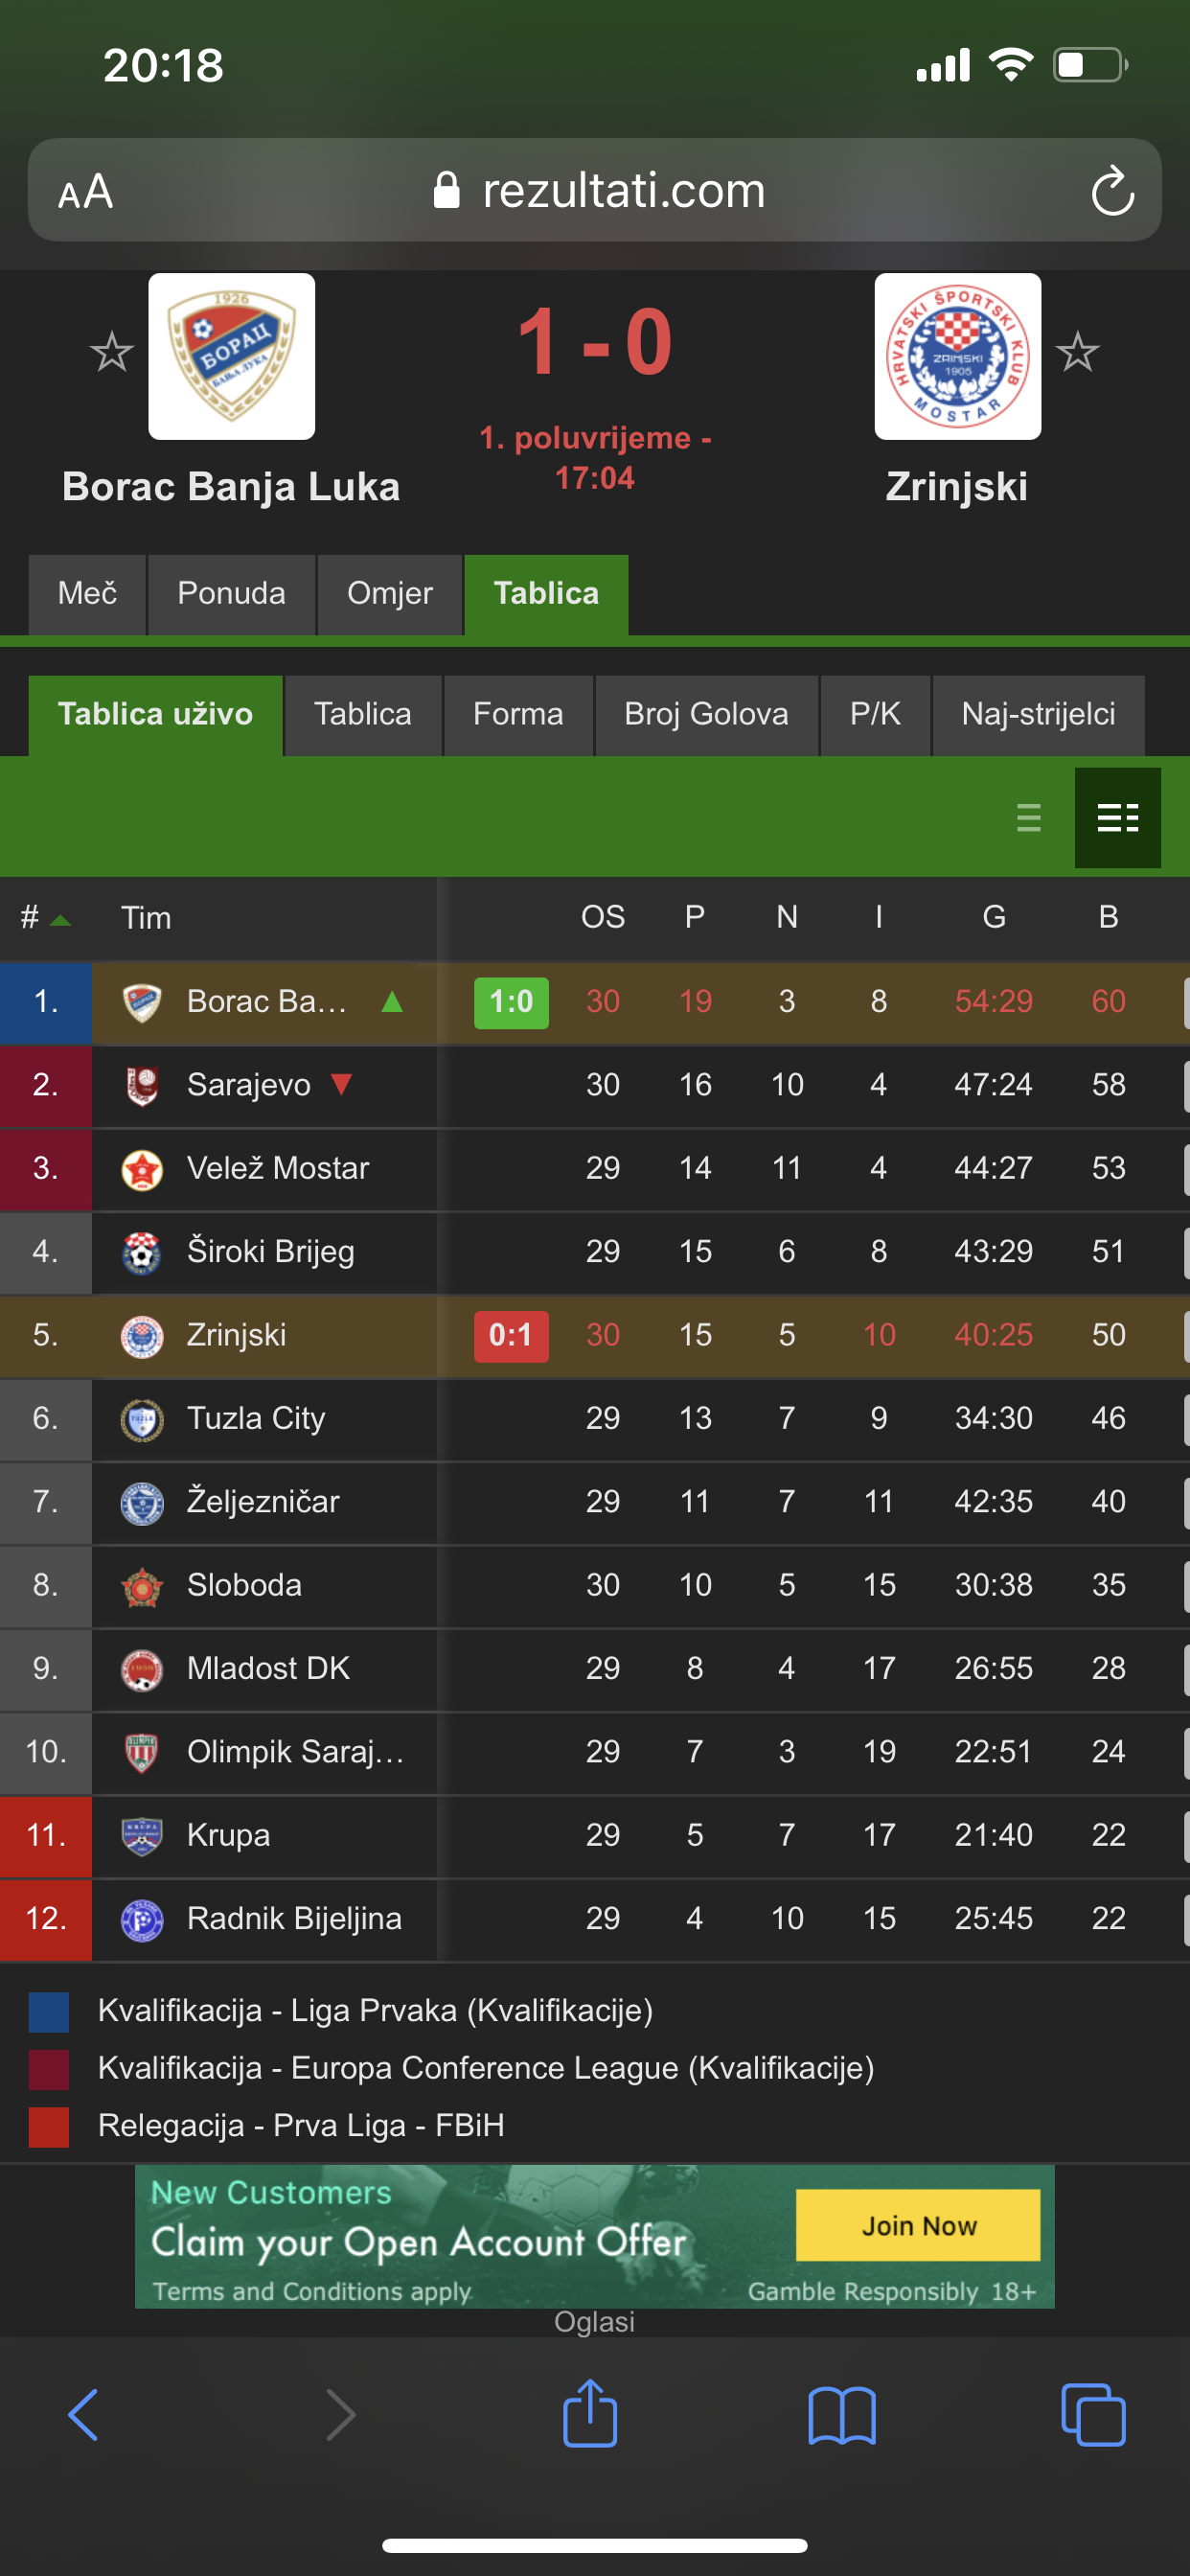The height and width of the screenshot is (2576, 1190).
Task: Reload the page with refresh icon
Action: coord(1112,191)
